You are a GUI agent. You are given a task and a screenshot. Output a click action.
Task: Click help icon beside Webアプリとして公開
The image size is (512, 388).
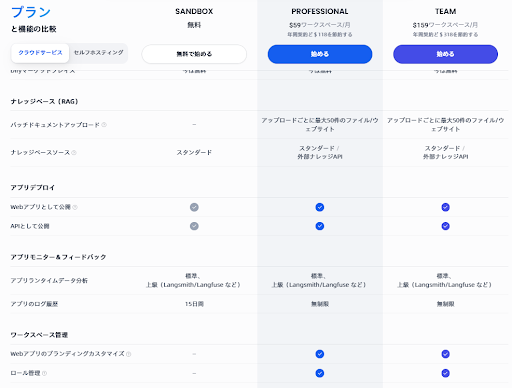75,207
